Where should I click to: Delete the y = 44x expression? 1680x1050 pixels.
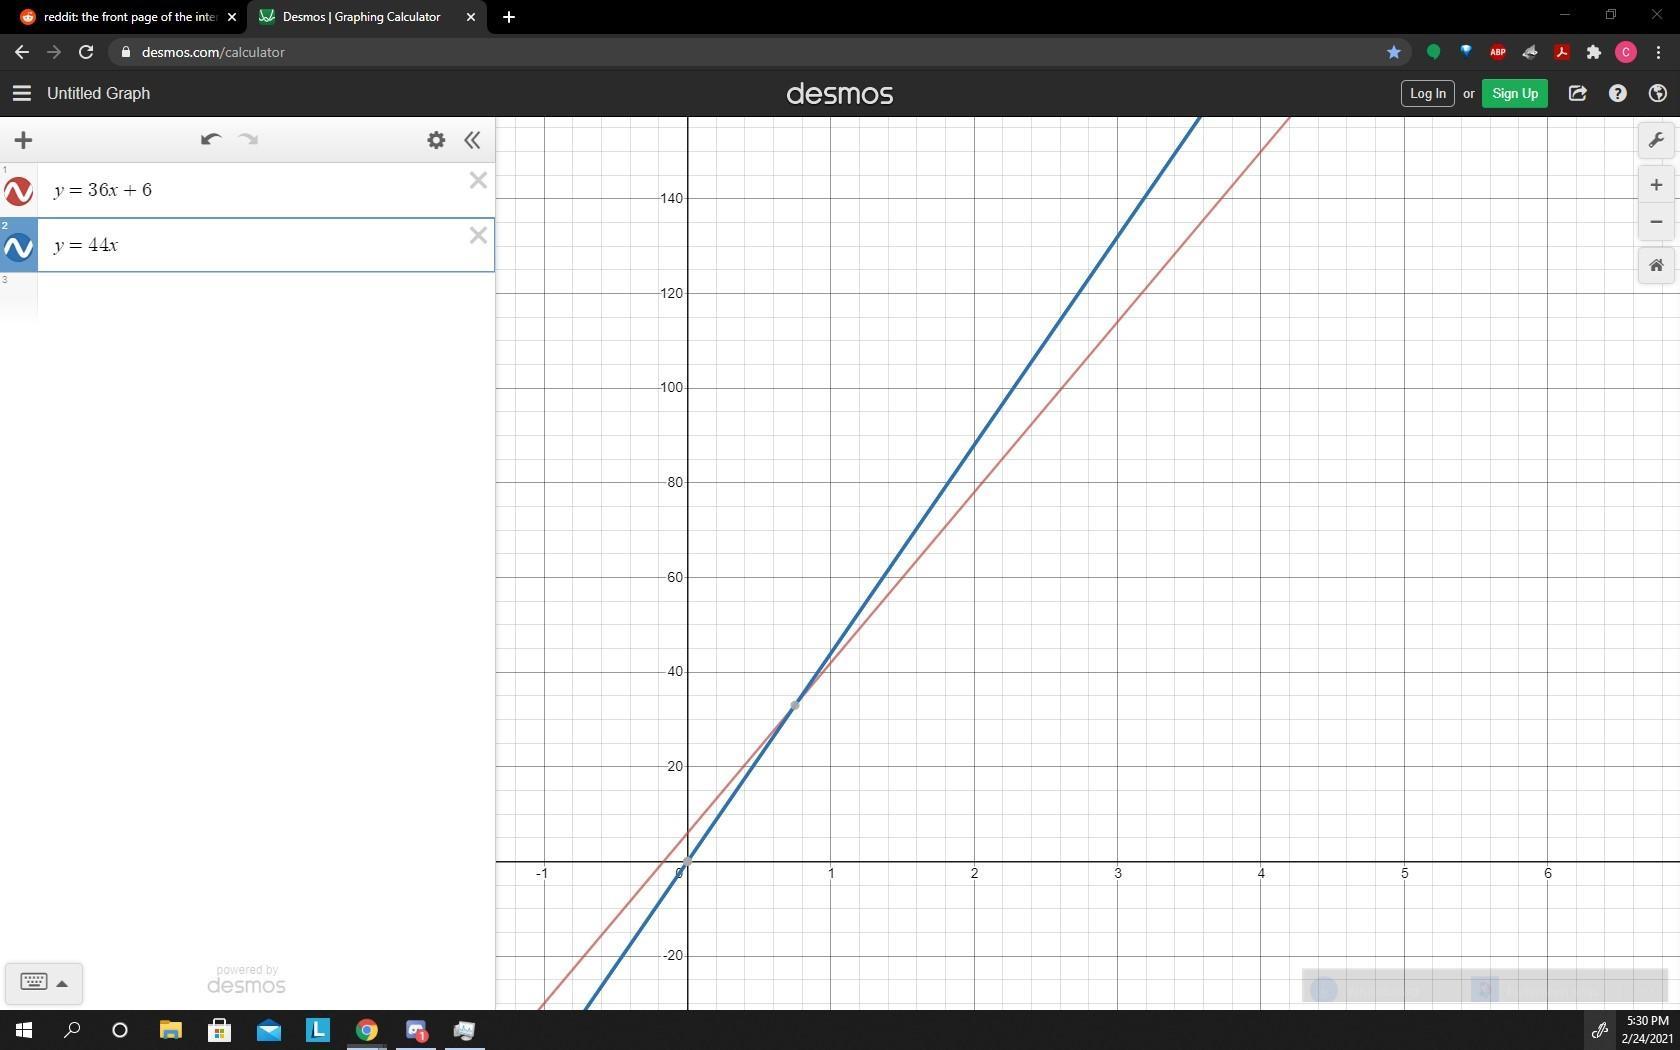click(478, 236)
